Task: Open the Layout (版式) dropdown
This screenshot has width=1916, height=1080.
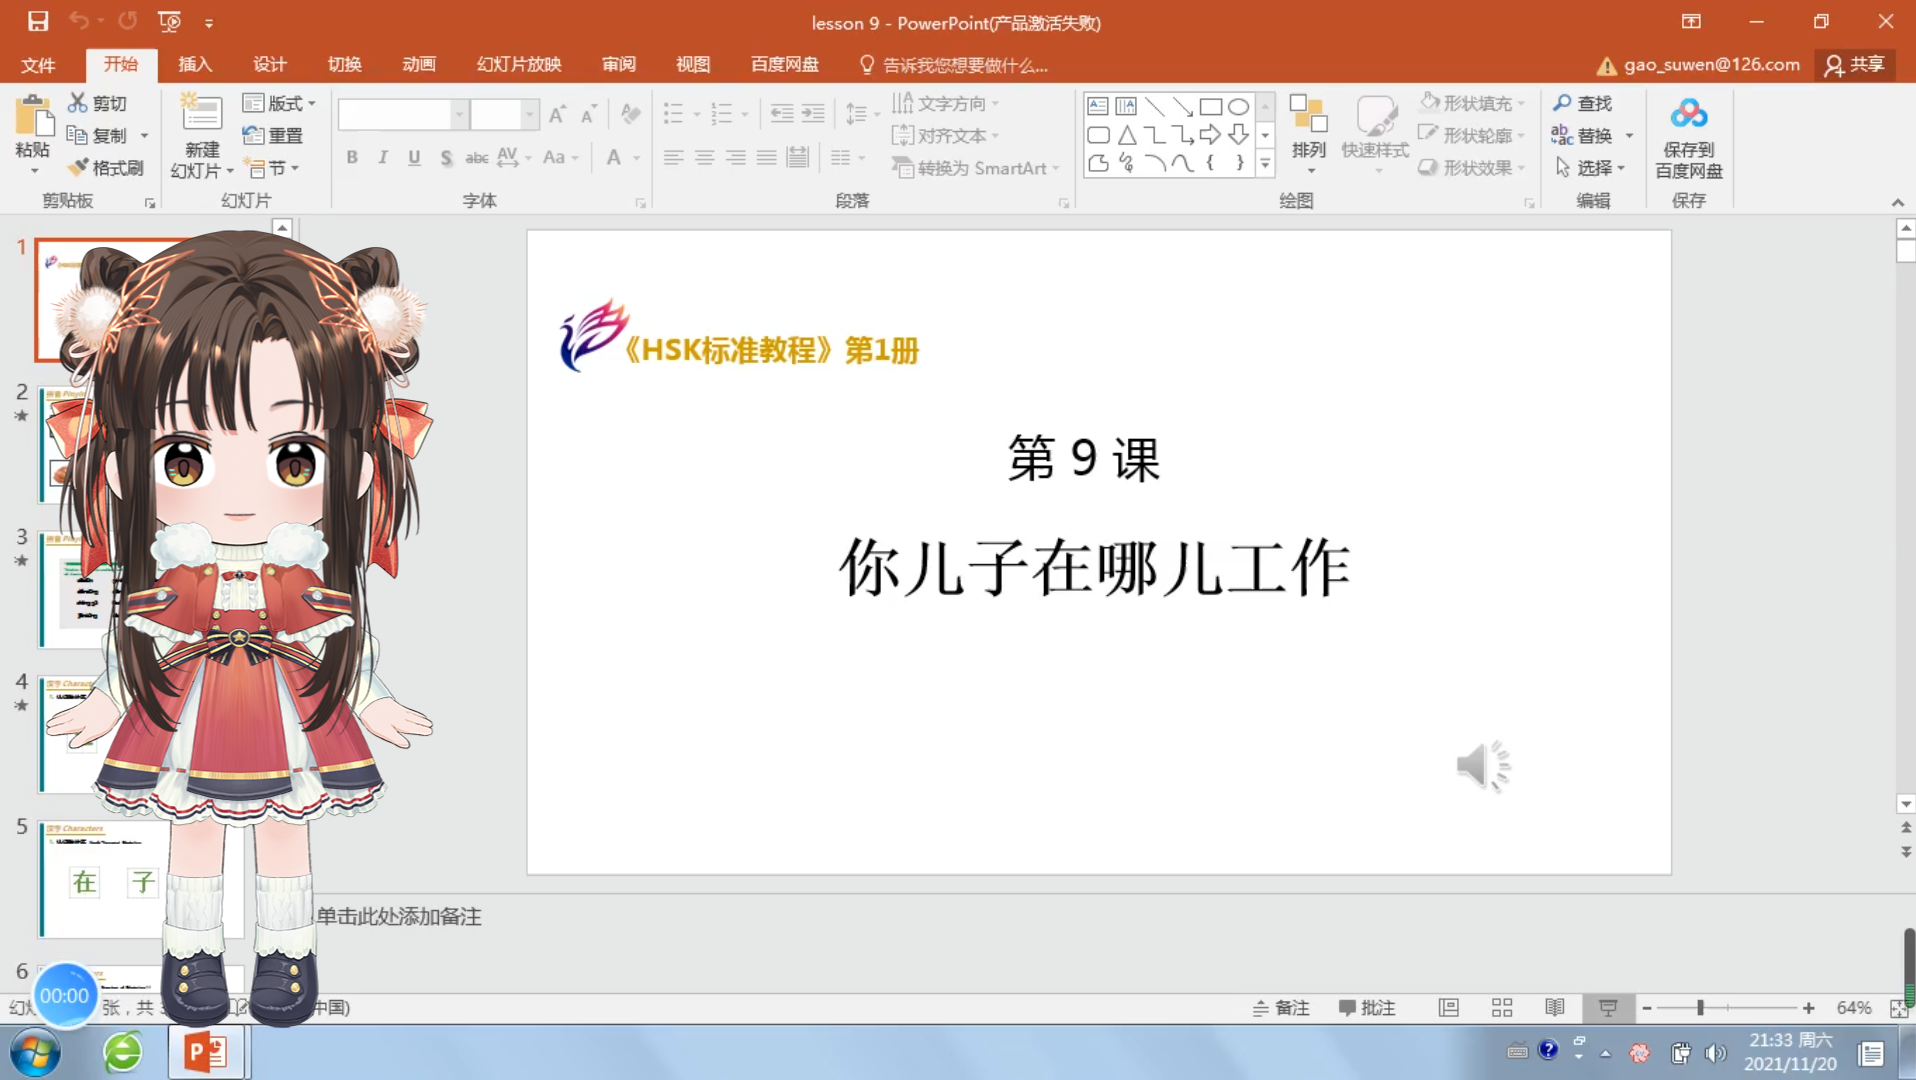Action: pos(279,103)
